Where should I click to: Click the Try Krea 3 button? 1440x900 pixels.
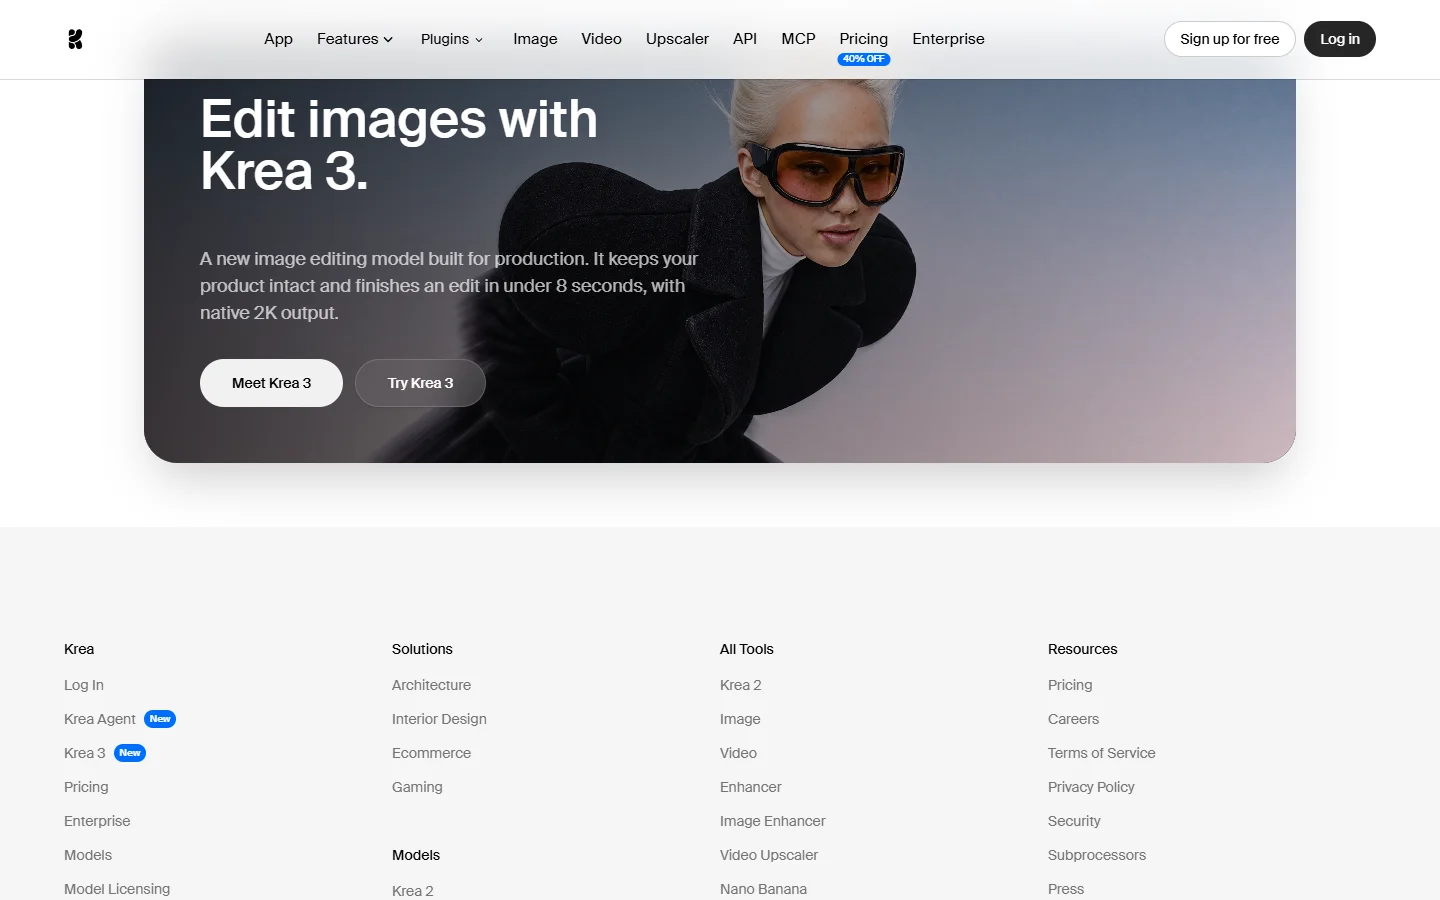(x=420, y=383)
